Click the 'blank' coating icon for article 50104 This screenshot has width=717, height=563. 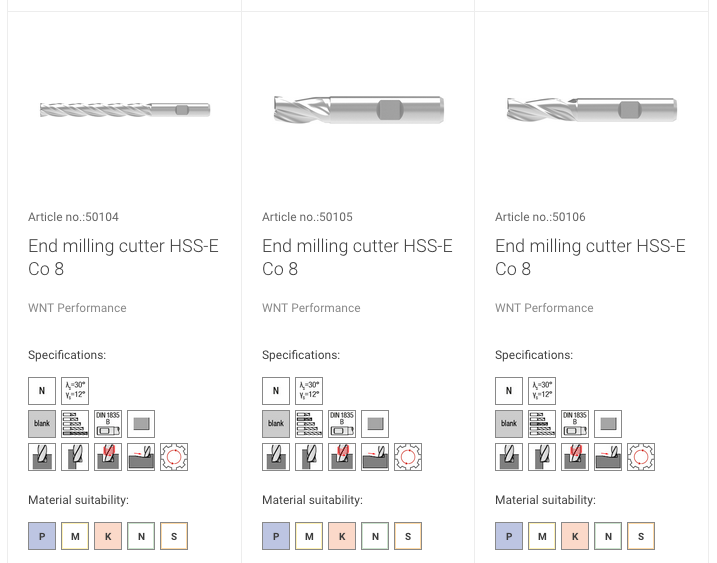click(42, 424)
